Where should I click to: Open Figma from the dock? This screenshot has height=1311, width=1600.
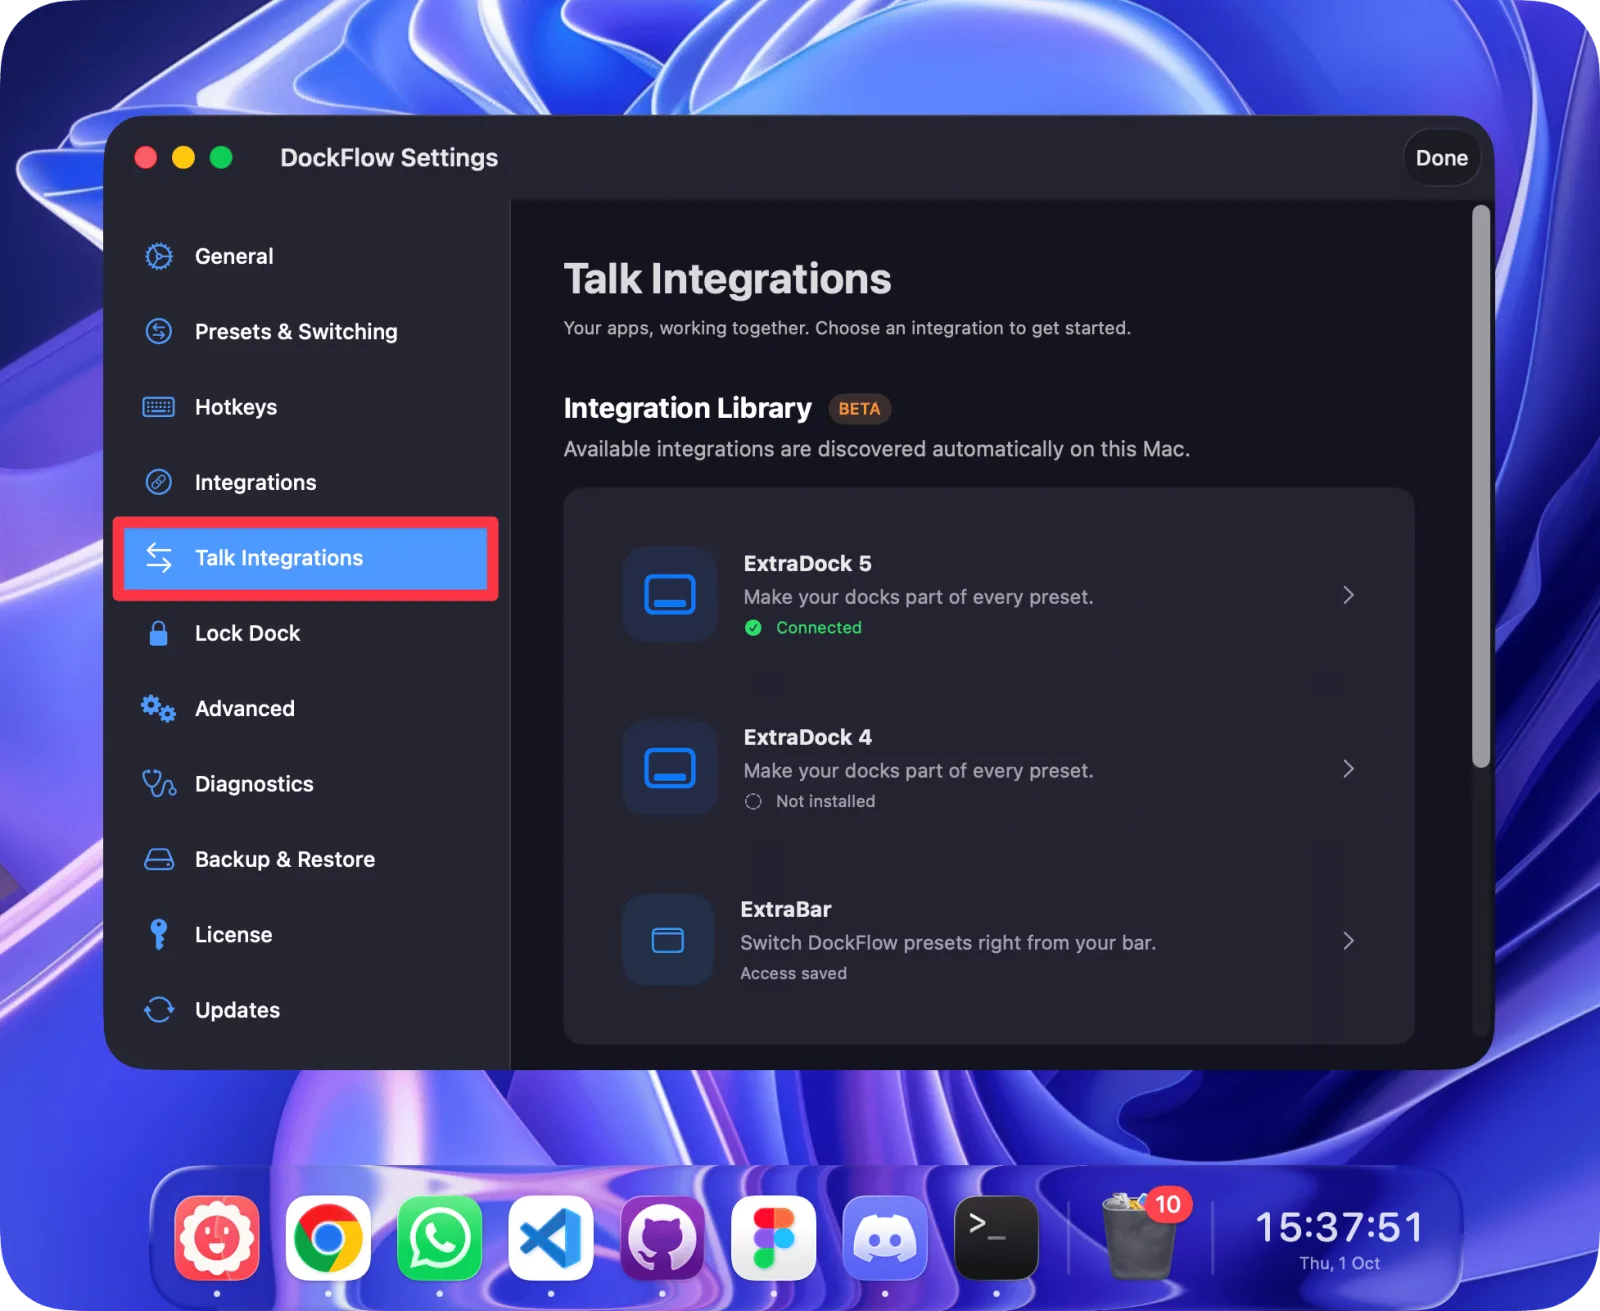(x=773, y=1238)
